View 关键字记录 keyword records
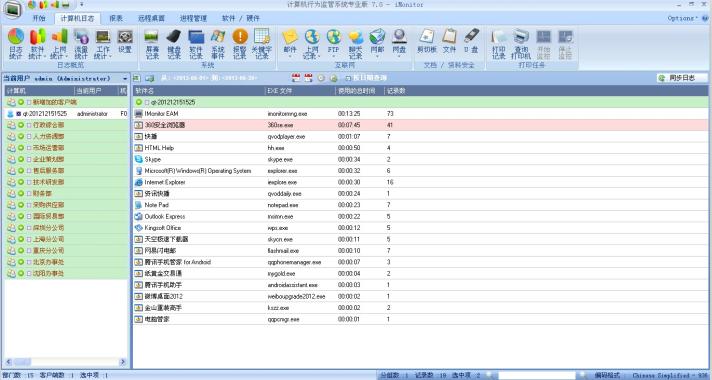This screenshot has width=712, height=380. tap(262, 44)
